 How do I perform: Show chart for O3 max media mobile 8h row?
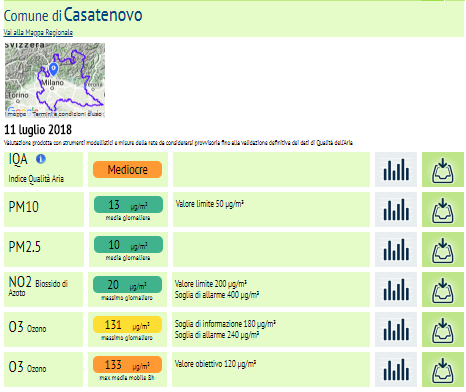(396, 370)
